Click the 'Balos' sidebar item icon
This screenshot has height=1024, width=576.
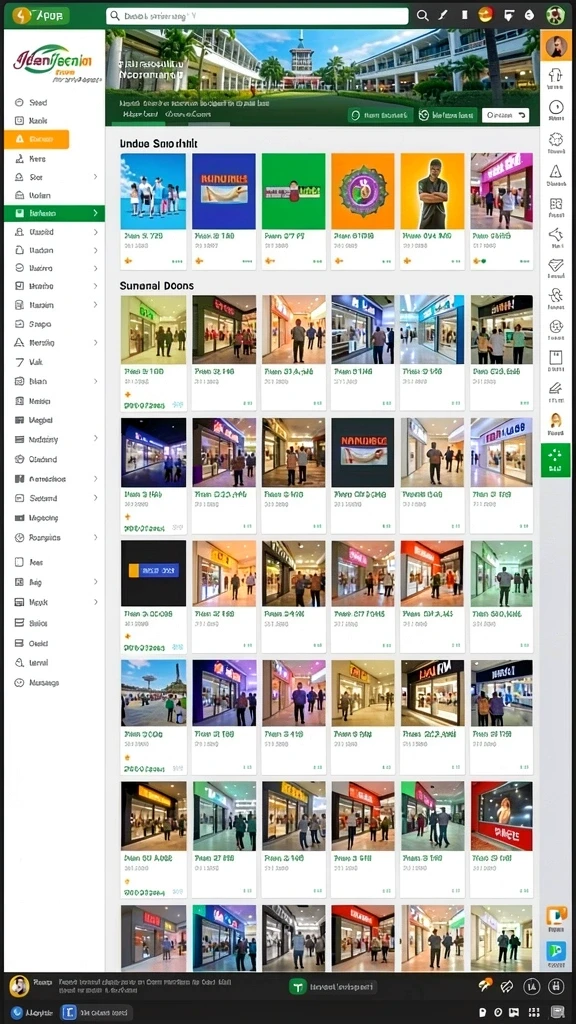tap(19, 623)
